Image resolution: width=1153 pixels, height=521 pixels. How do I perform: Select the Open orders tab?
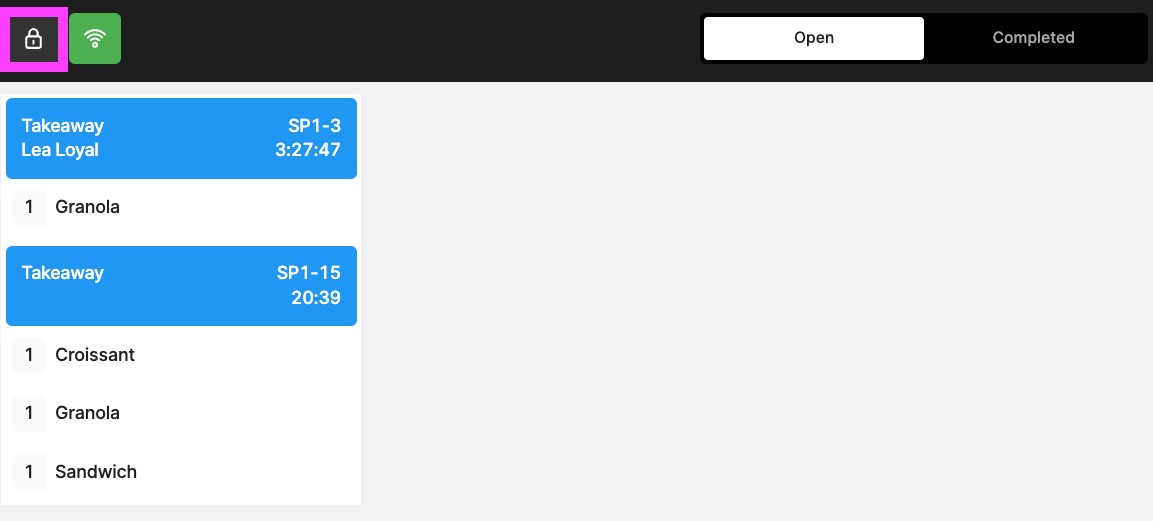coord(813,38)
